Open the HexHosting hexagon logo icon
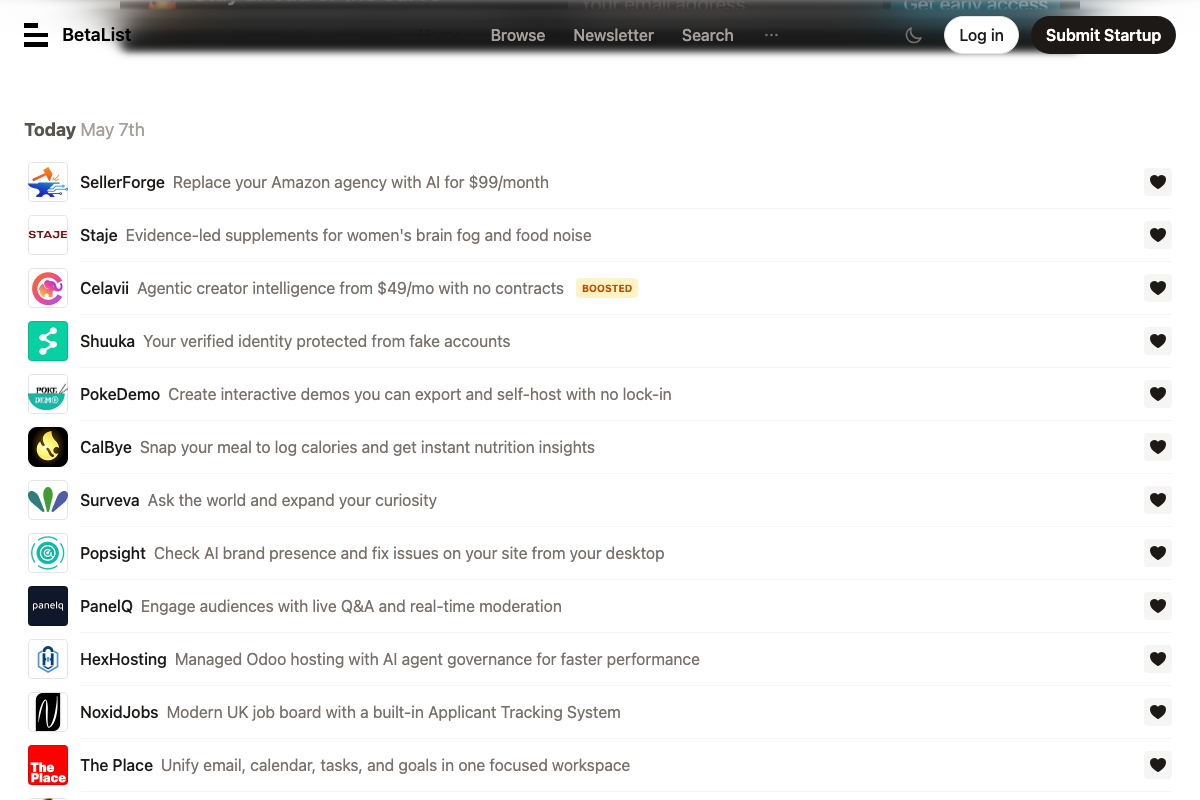 48,659
